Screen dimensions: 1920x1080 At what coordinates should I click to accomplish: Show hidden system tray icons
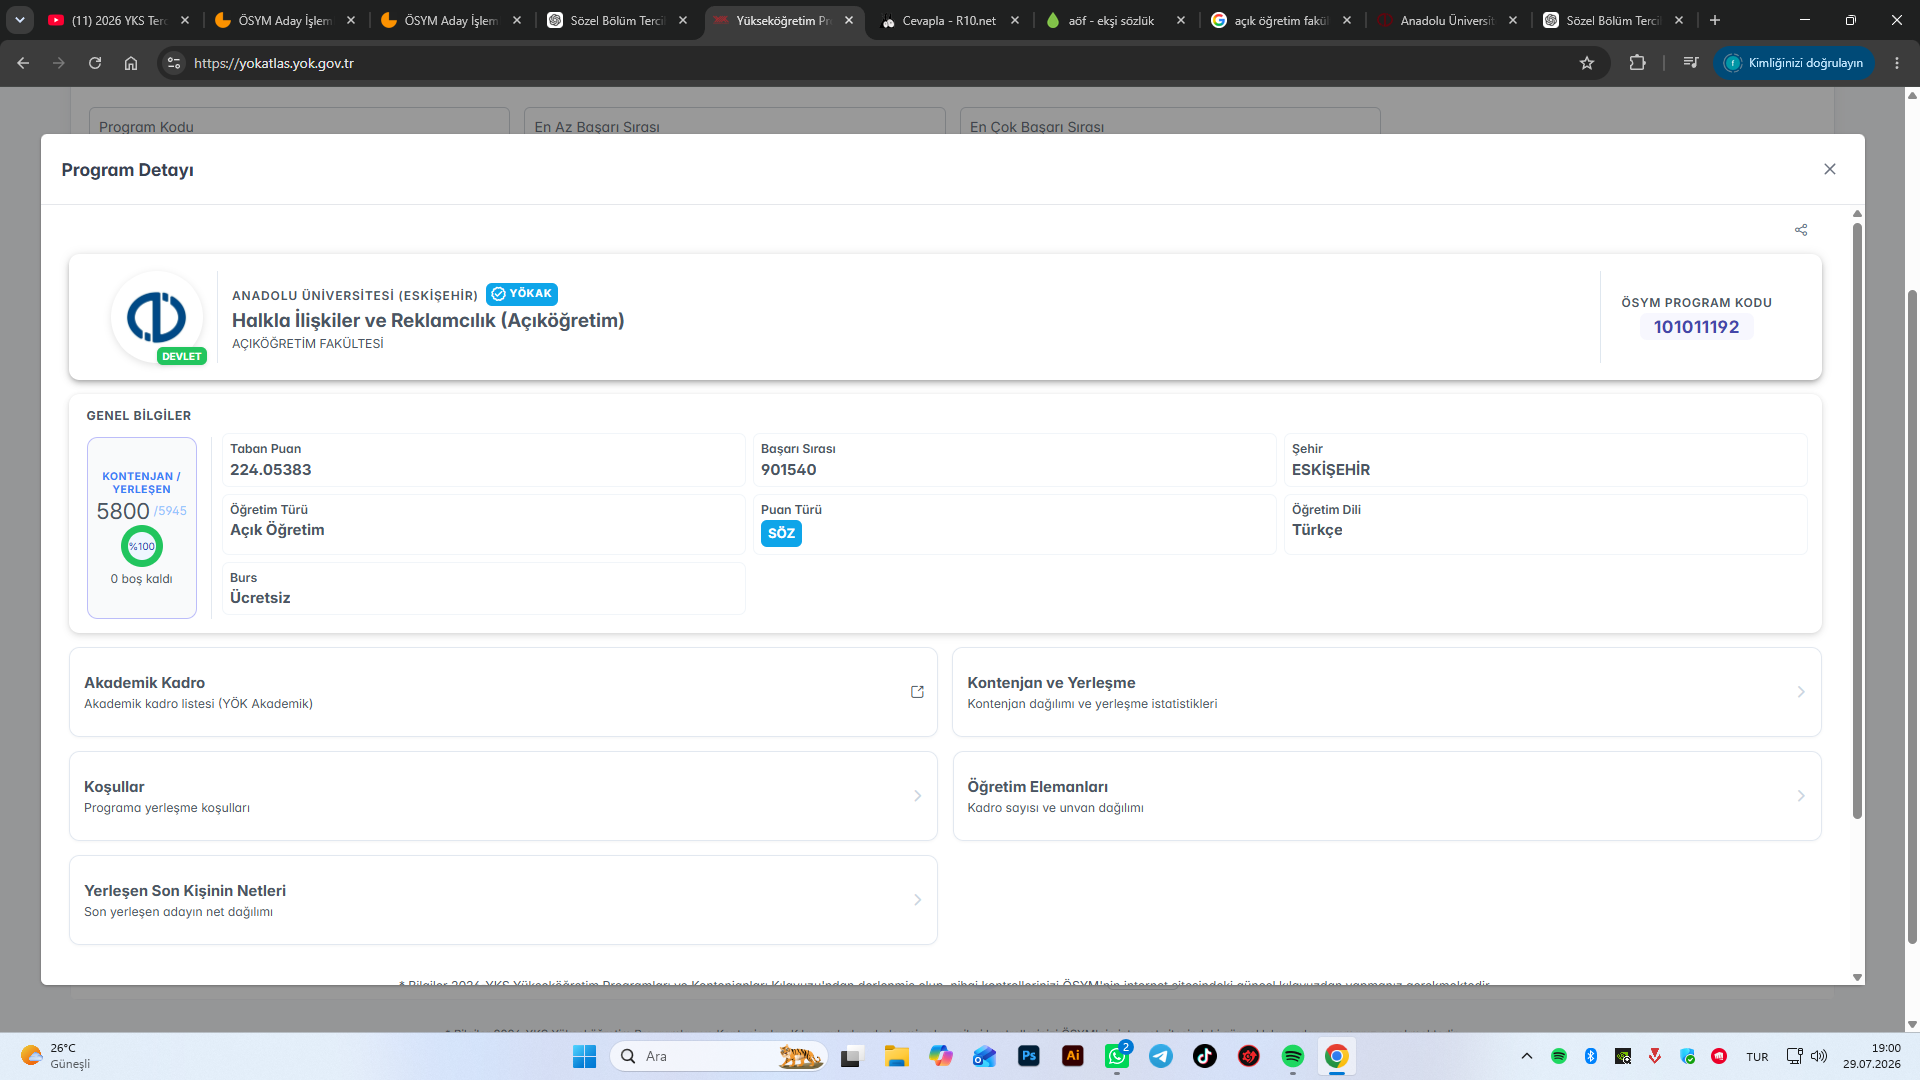click(1526, 1056)
